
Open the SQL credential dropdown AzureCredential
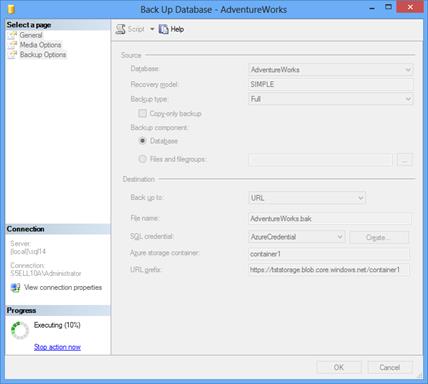coord(296,237)
